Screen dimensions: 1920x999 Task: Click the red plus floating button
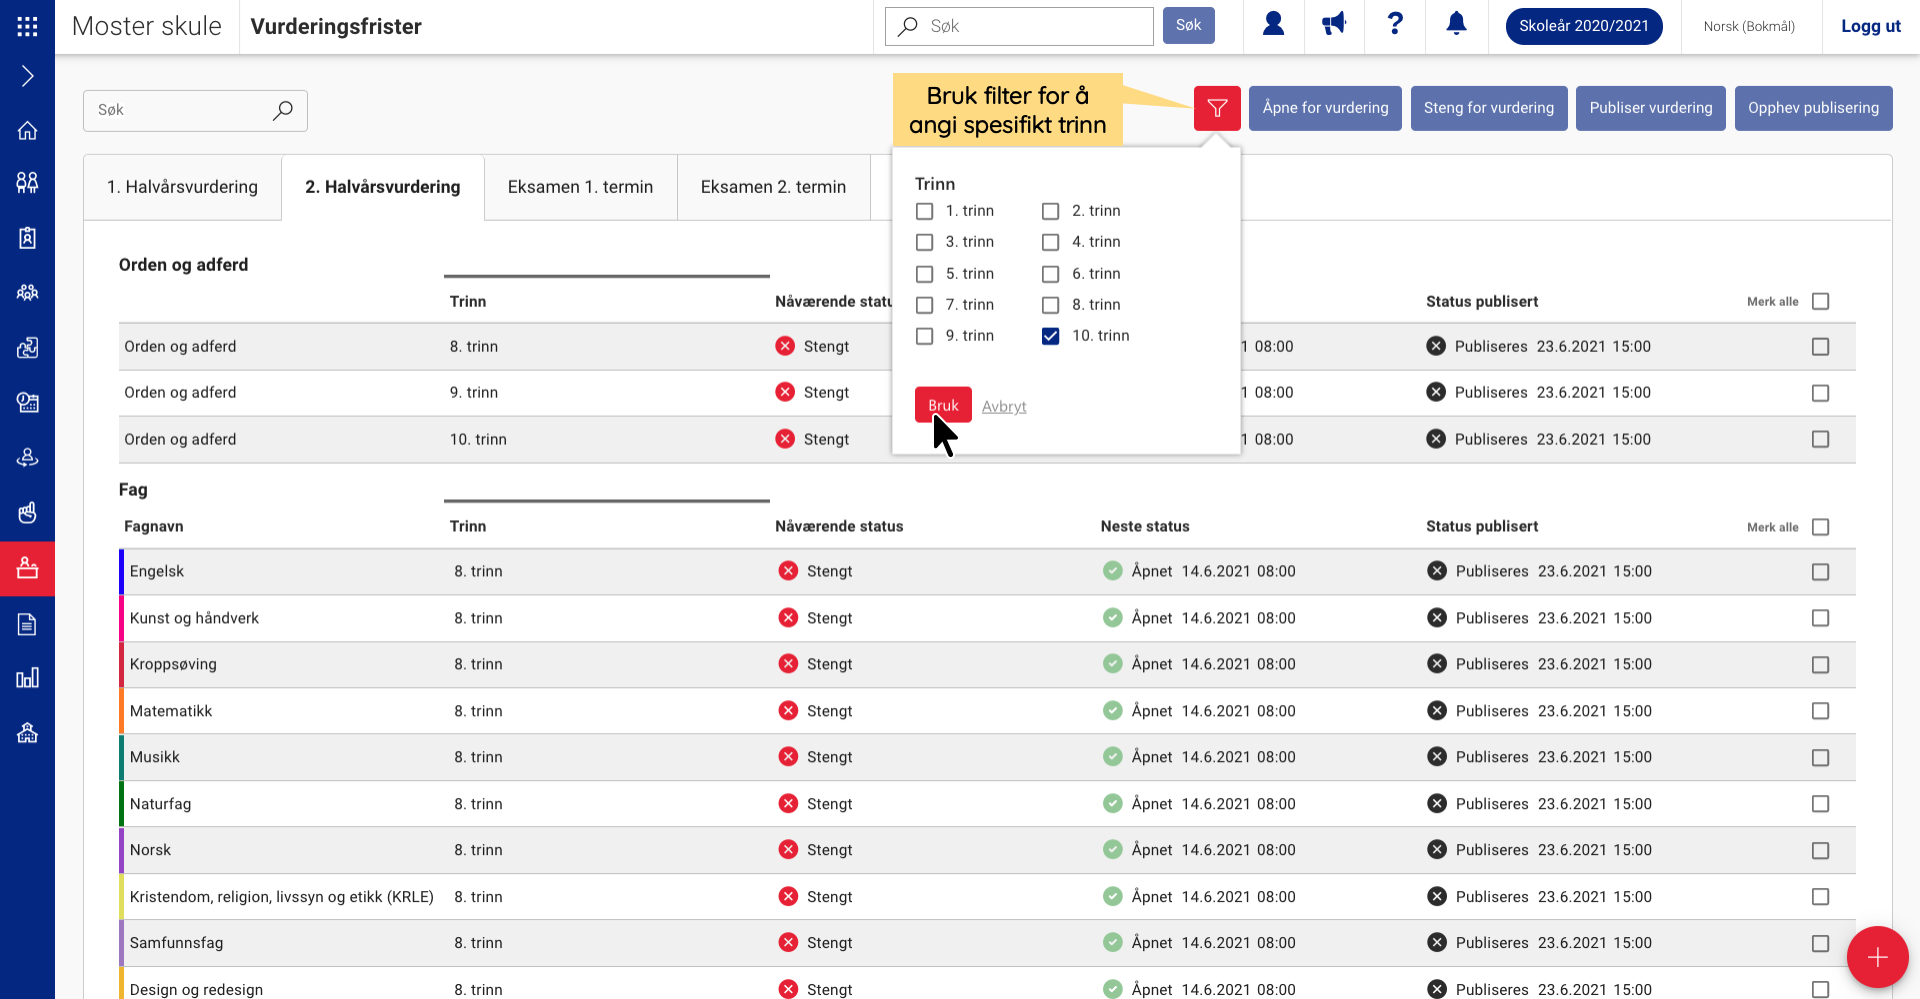(1877, 957)
